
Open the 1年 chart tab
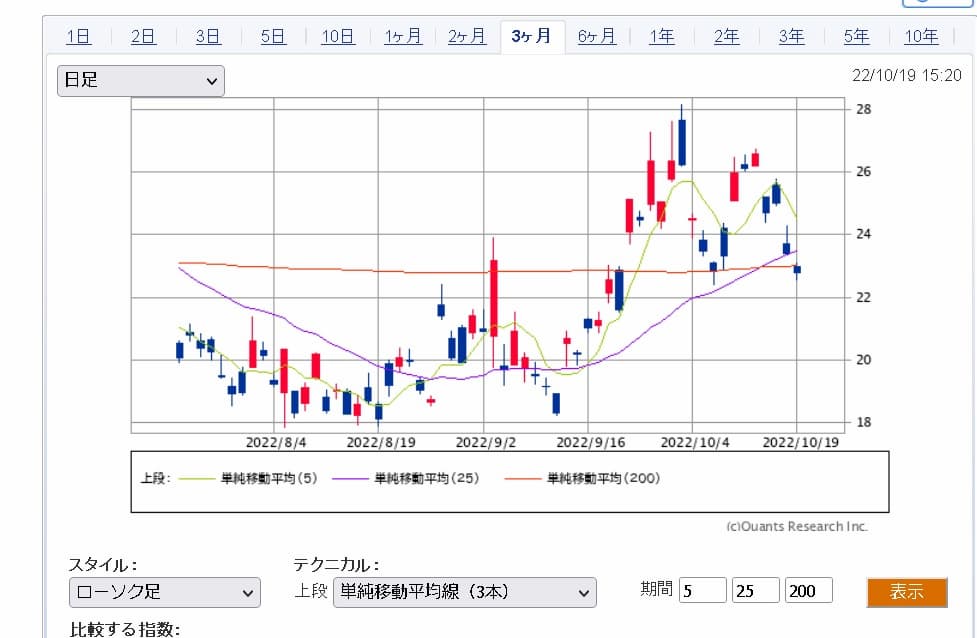coord(662,37)
